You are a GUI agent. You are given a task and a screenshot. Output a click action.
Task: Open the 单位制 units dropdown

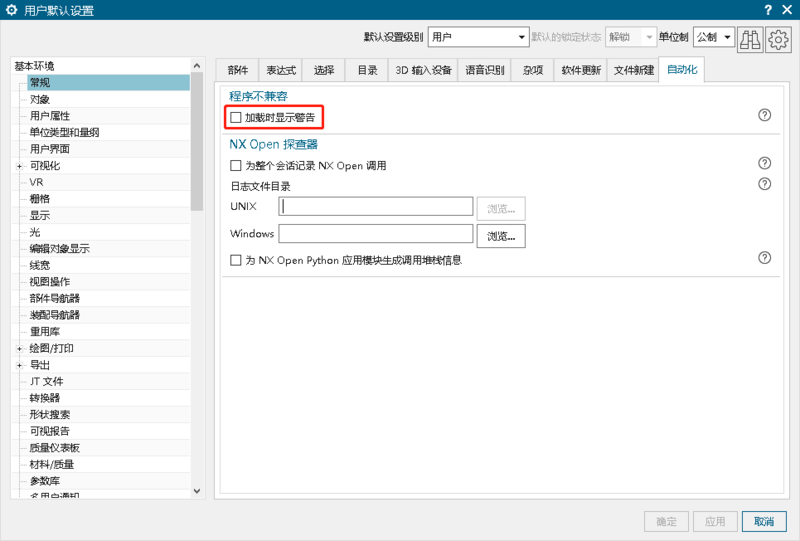point(714,38)
